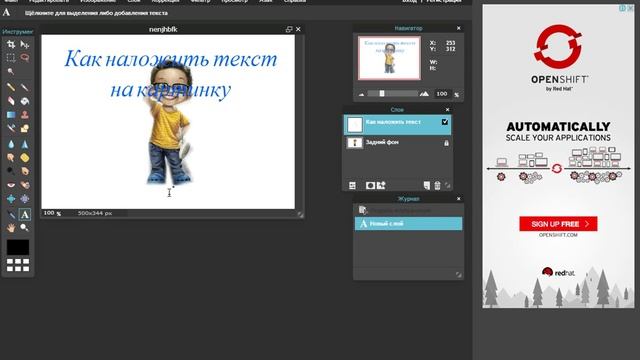This screenshot has height=360, width=640.
Task: Click the lock icon on Задний фон layer
Action: coord(446,143)
